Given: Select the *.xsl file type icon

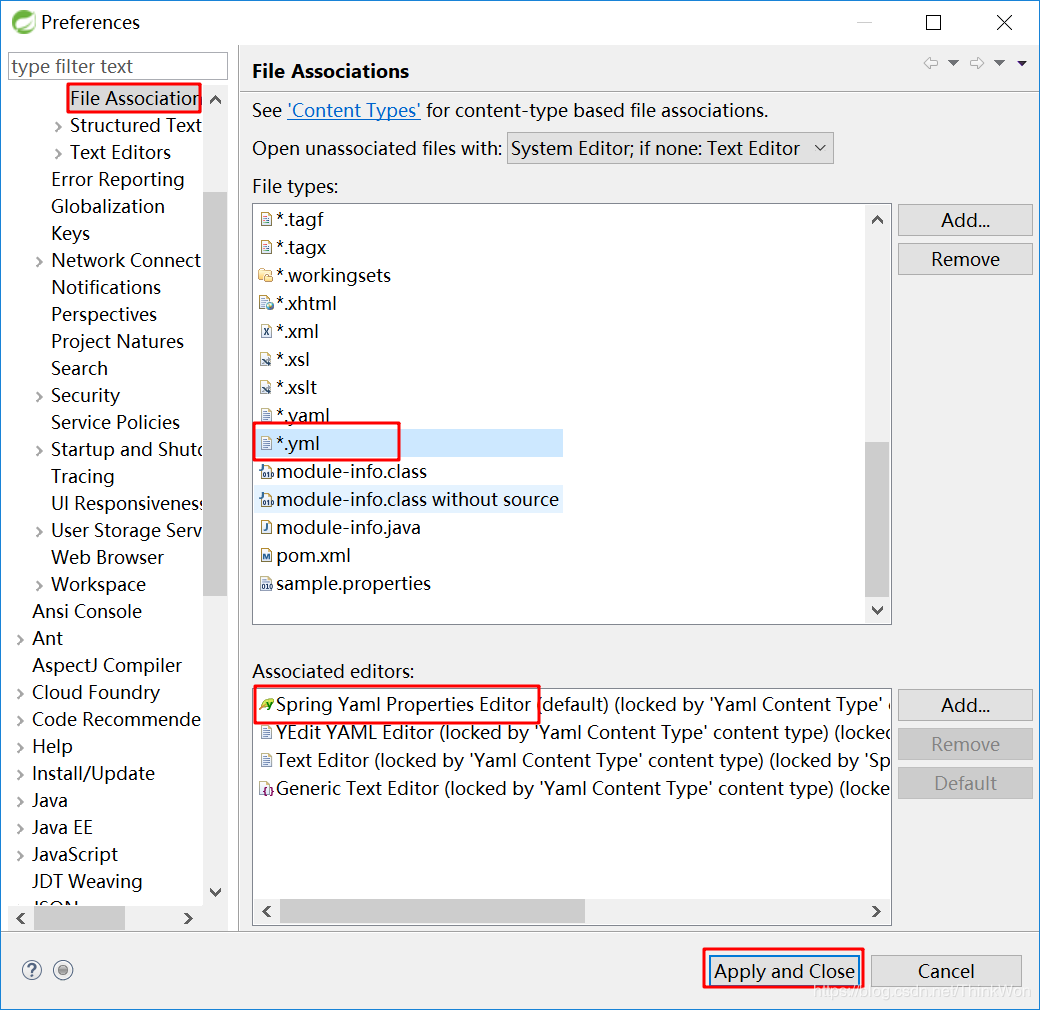Looking at the screenshot, I should pos(266,359).
